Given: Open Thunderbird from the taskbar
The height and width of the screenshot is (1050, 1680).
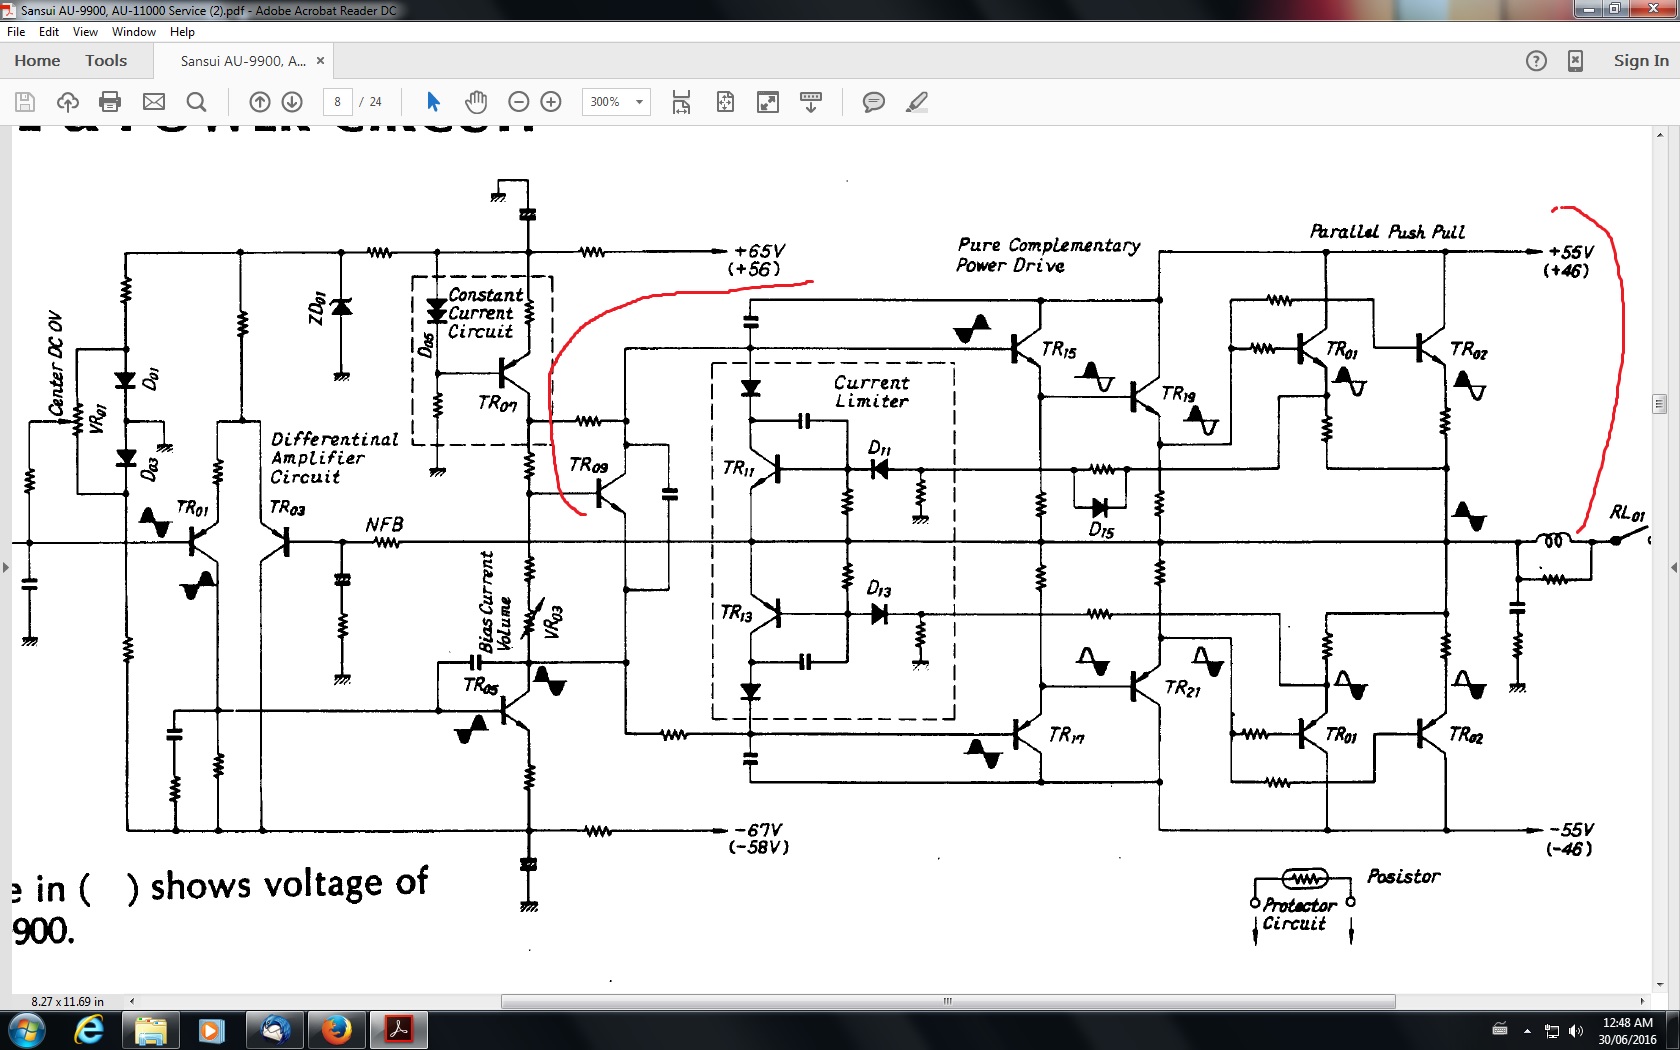Looking at the screenshot, I should (274, 1030).
